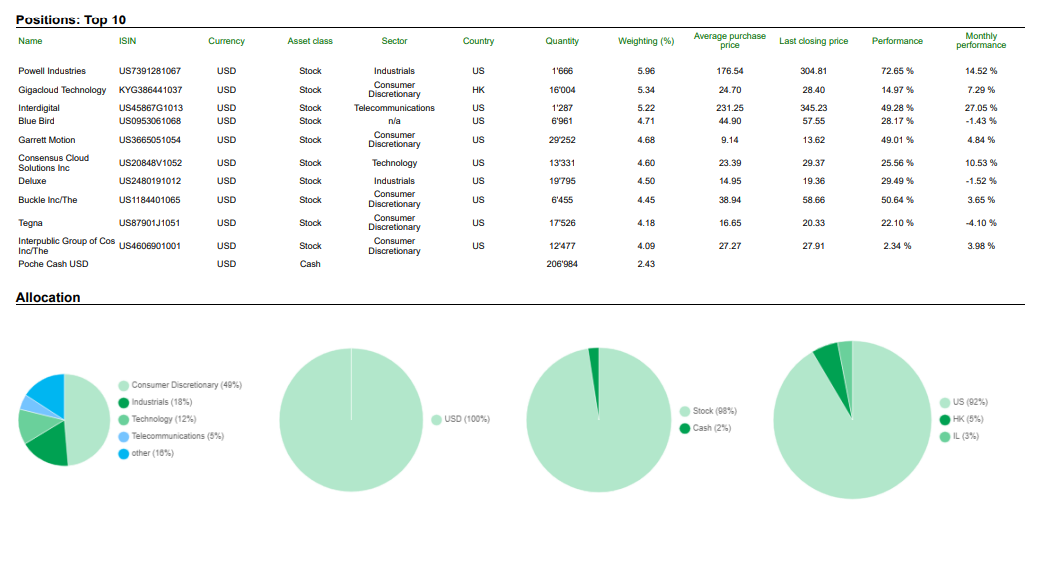The image size is (1041, 584).
Task: Sort by Monthly performance column header
Action: [980, 41]
